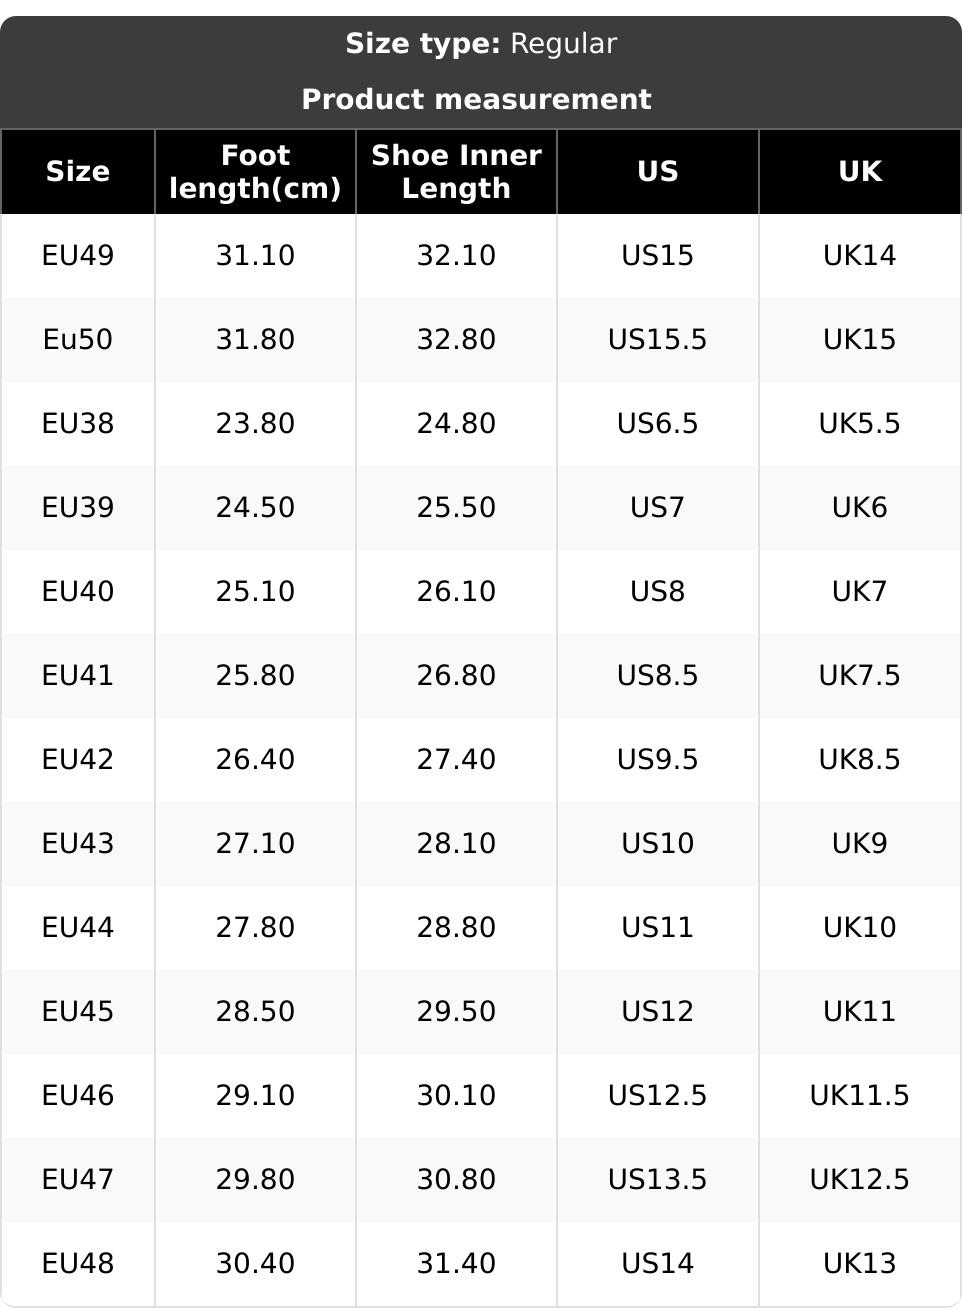The width and height of the screenshot is (962, 1308).
Task: Click the Size column header
Action: (x=78, y=172)
